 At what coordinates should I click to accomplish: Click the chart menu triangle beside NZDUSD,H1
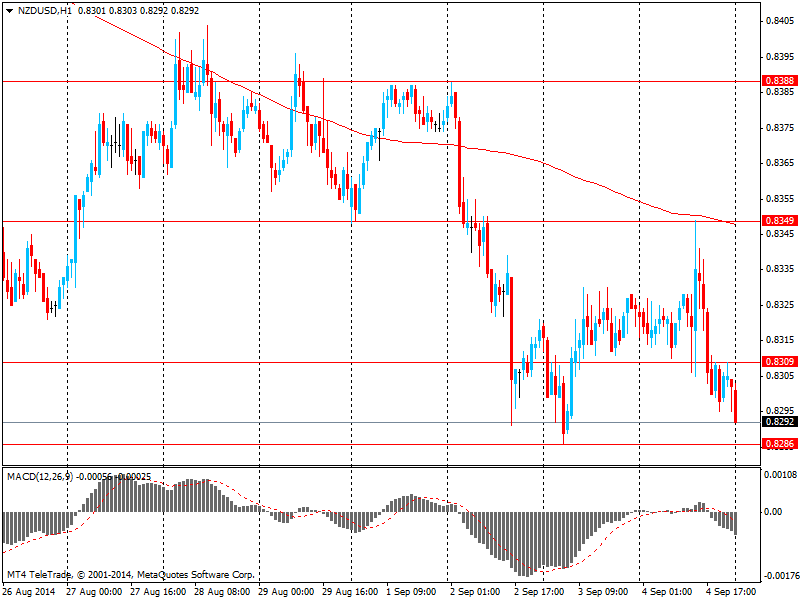[9, 11]
